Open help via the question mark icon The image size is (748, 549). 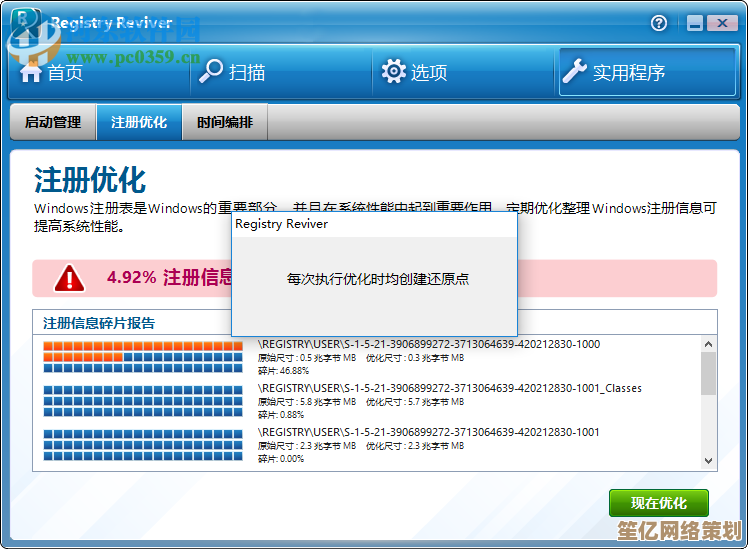[659, 23]
